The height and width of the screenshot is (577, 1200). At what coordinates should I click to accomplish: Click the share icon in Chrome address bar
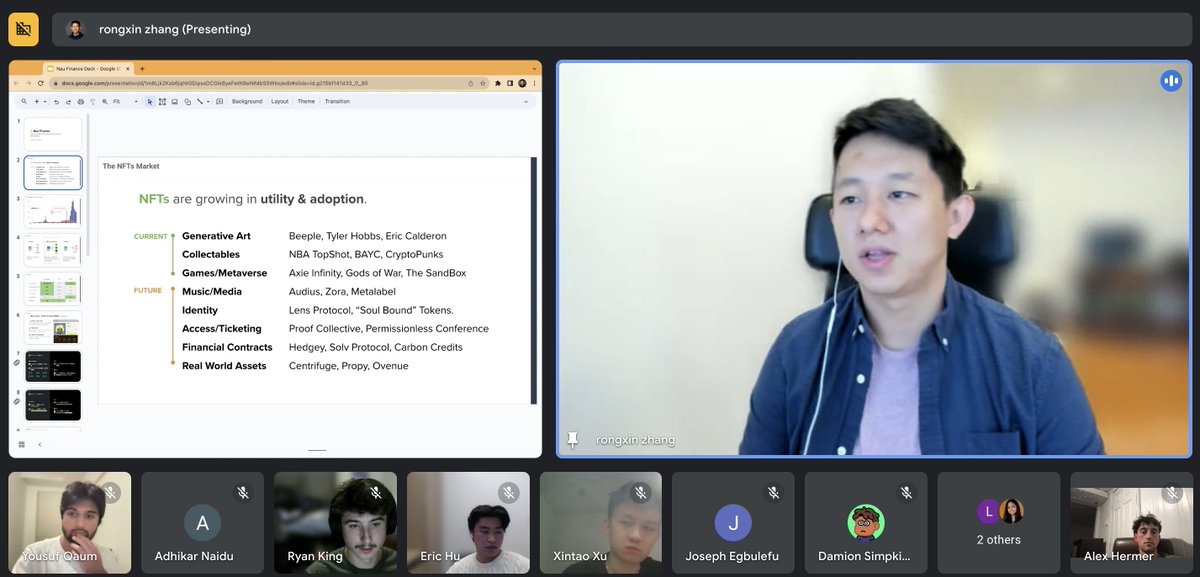(x=470, y=83)
